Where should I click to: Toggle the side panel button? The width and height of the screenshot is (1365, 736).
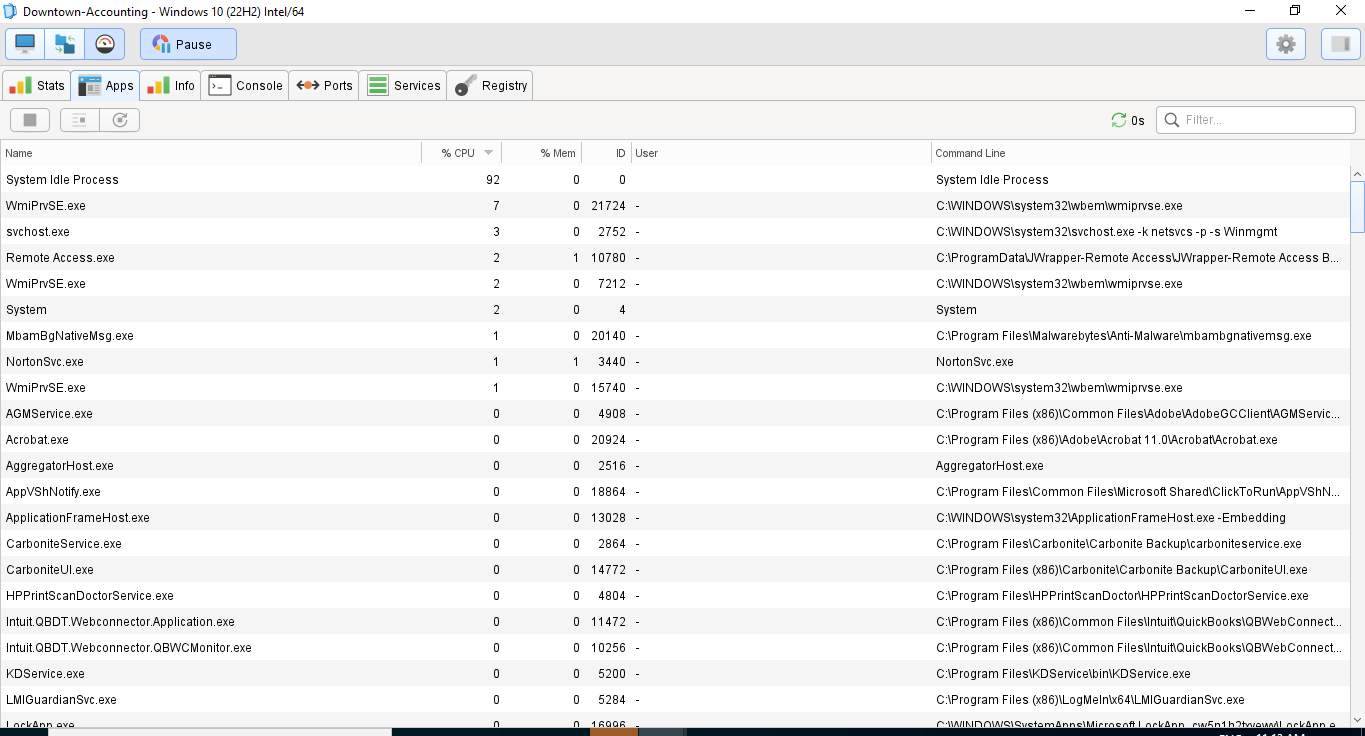tap(1340, 44)
